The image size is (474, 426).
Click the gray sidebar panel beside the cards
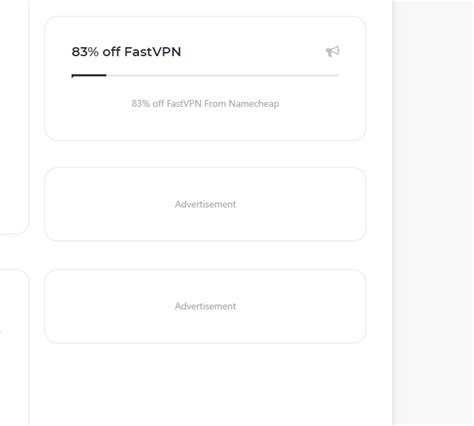433,213
